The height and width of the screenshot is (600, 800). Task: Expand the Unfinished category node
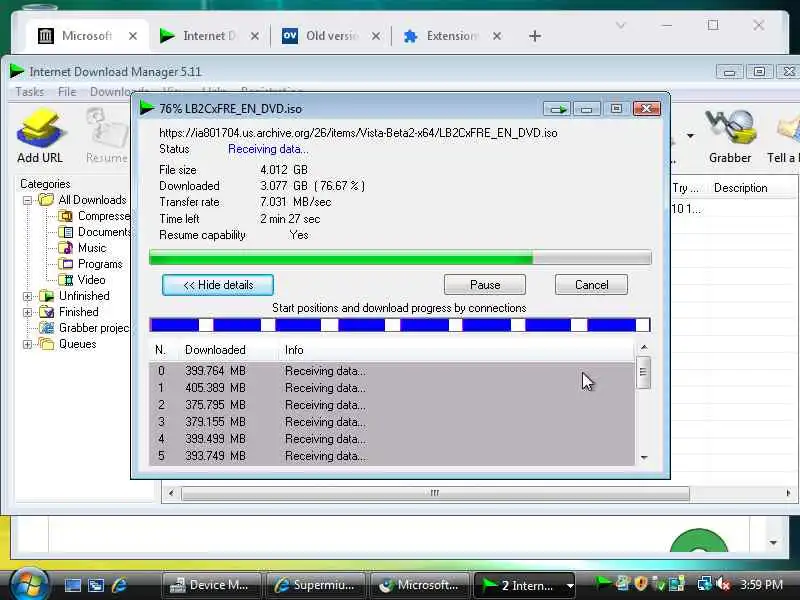(x=28, y=296)
